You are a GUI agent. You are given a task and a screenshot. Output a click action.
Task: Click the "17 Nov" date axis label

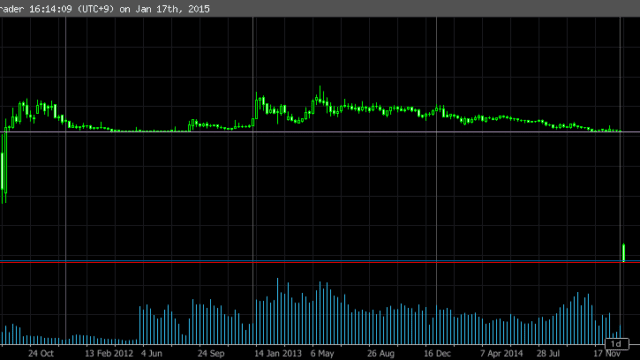click(607, 353)
